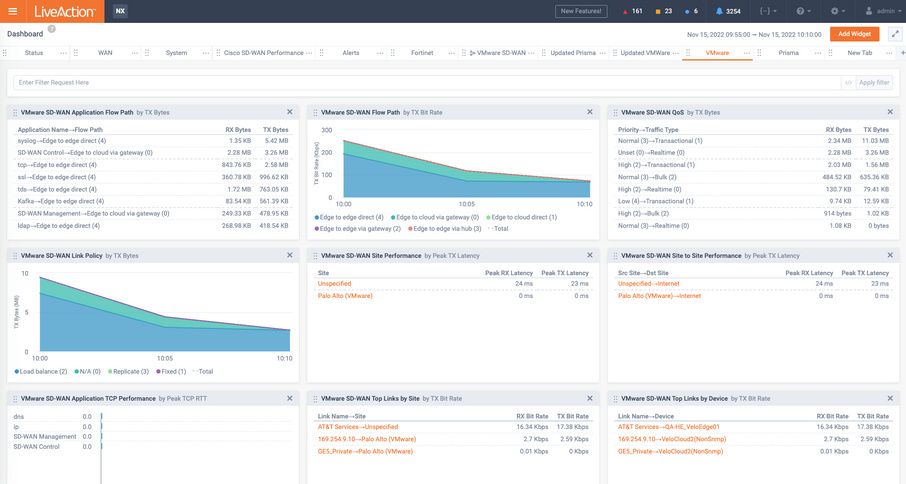
Task: Close Top Links by Device widget
Action: coord(890,399)
